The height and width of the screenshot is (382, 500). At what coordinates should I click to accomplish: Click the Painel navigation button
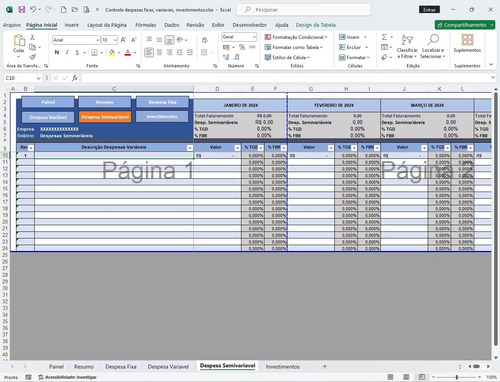click(x=48, y=102)
